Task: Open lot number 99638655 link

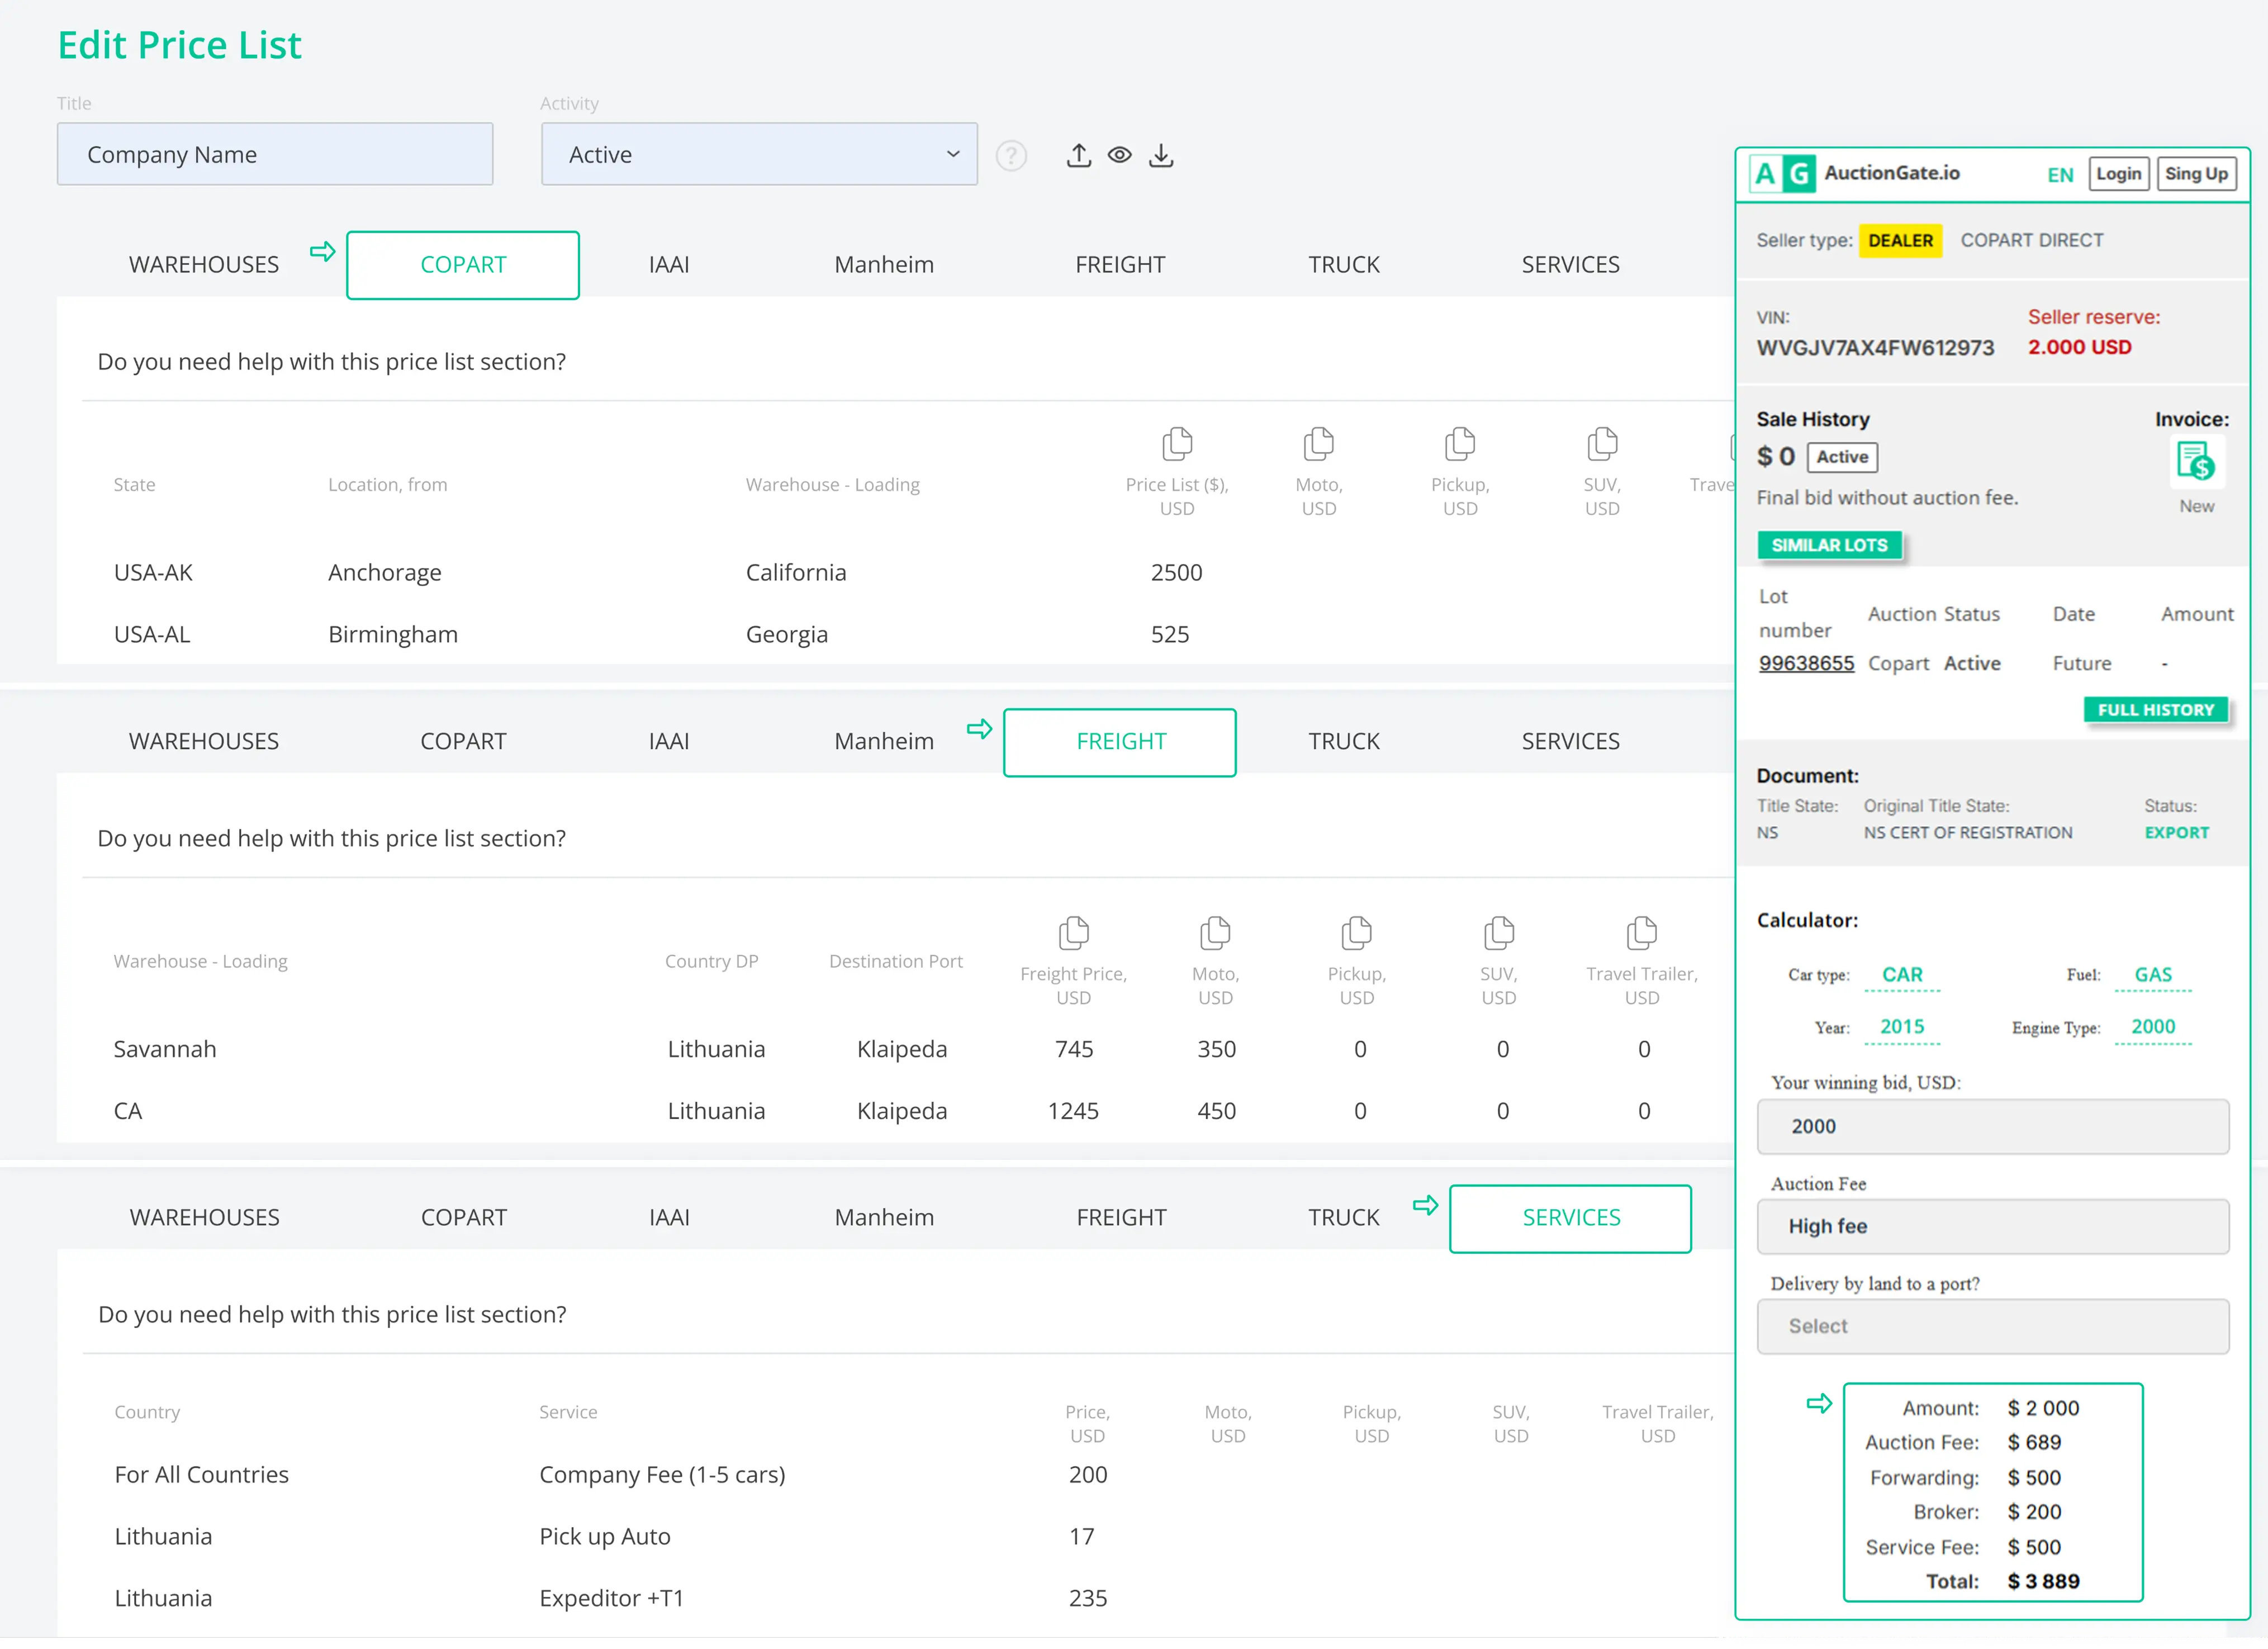Action: pos(1806,663)
